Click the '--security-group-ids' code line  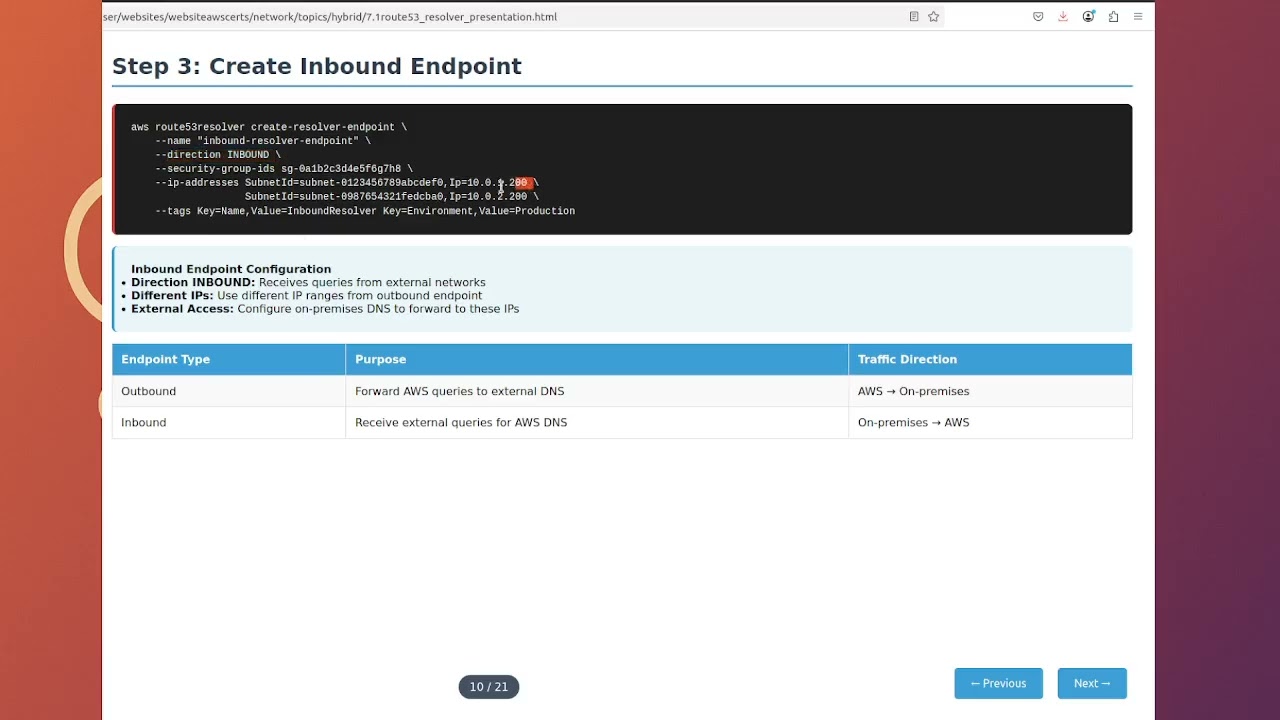(x=284, y=169)
